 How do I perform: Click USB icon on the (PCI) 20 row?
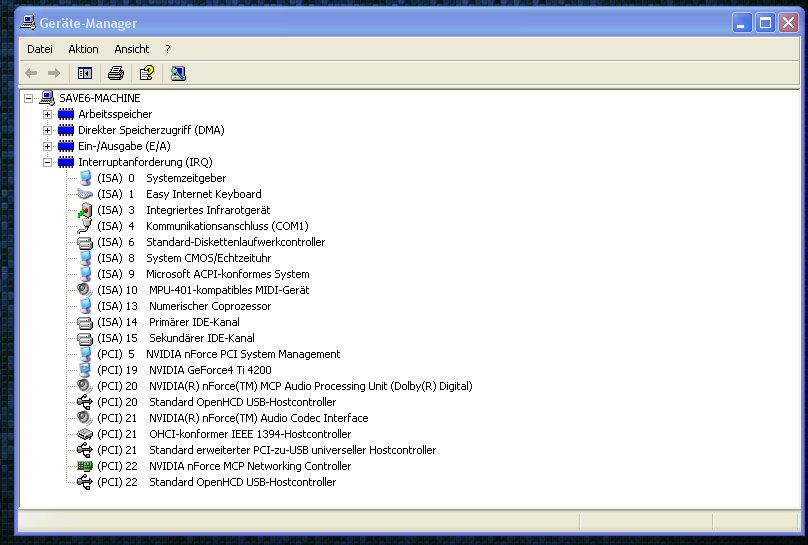click(x=85, y=402)
